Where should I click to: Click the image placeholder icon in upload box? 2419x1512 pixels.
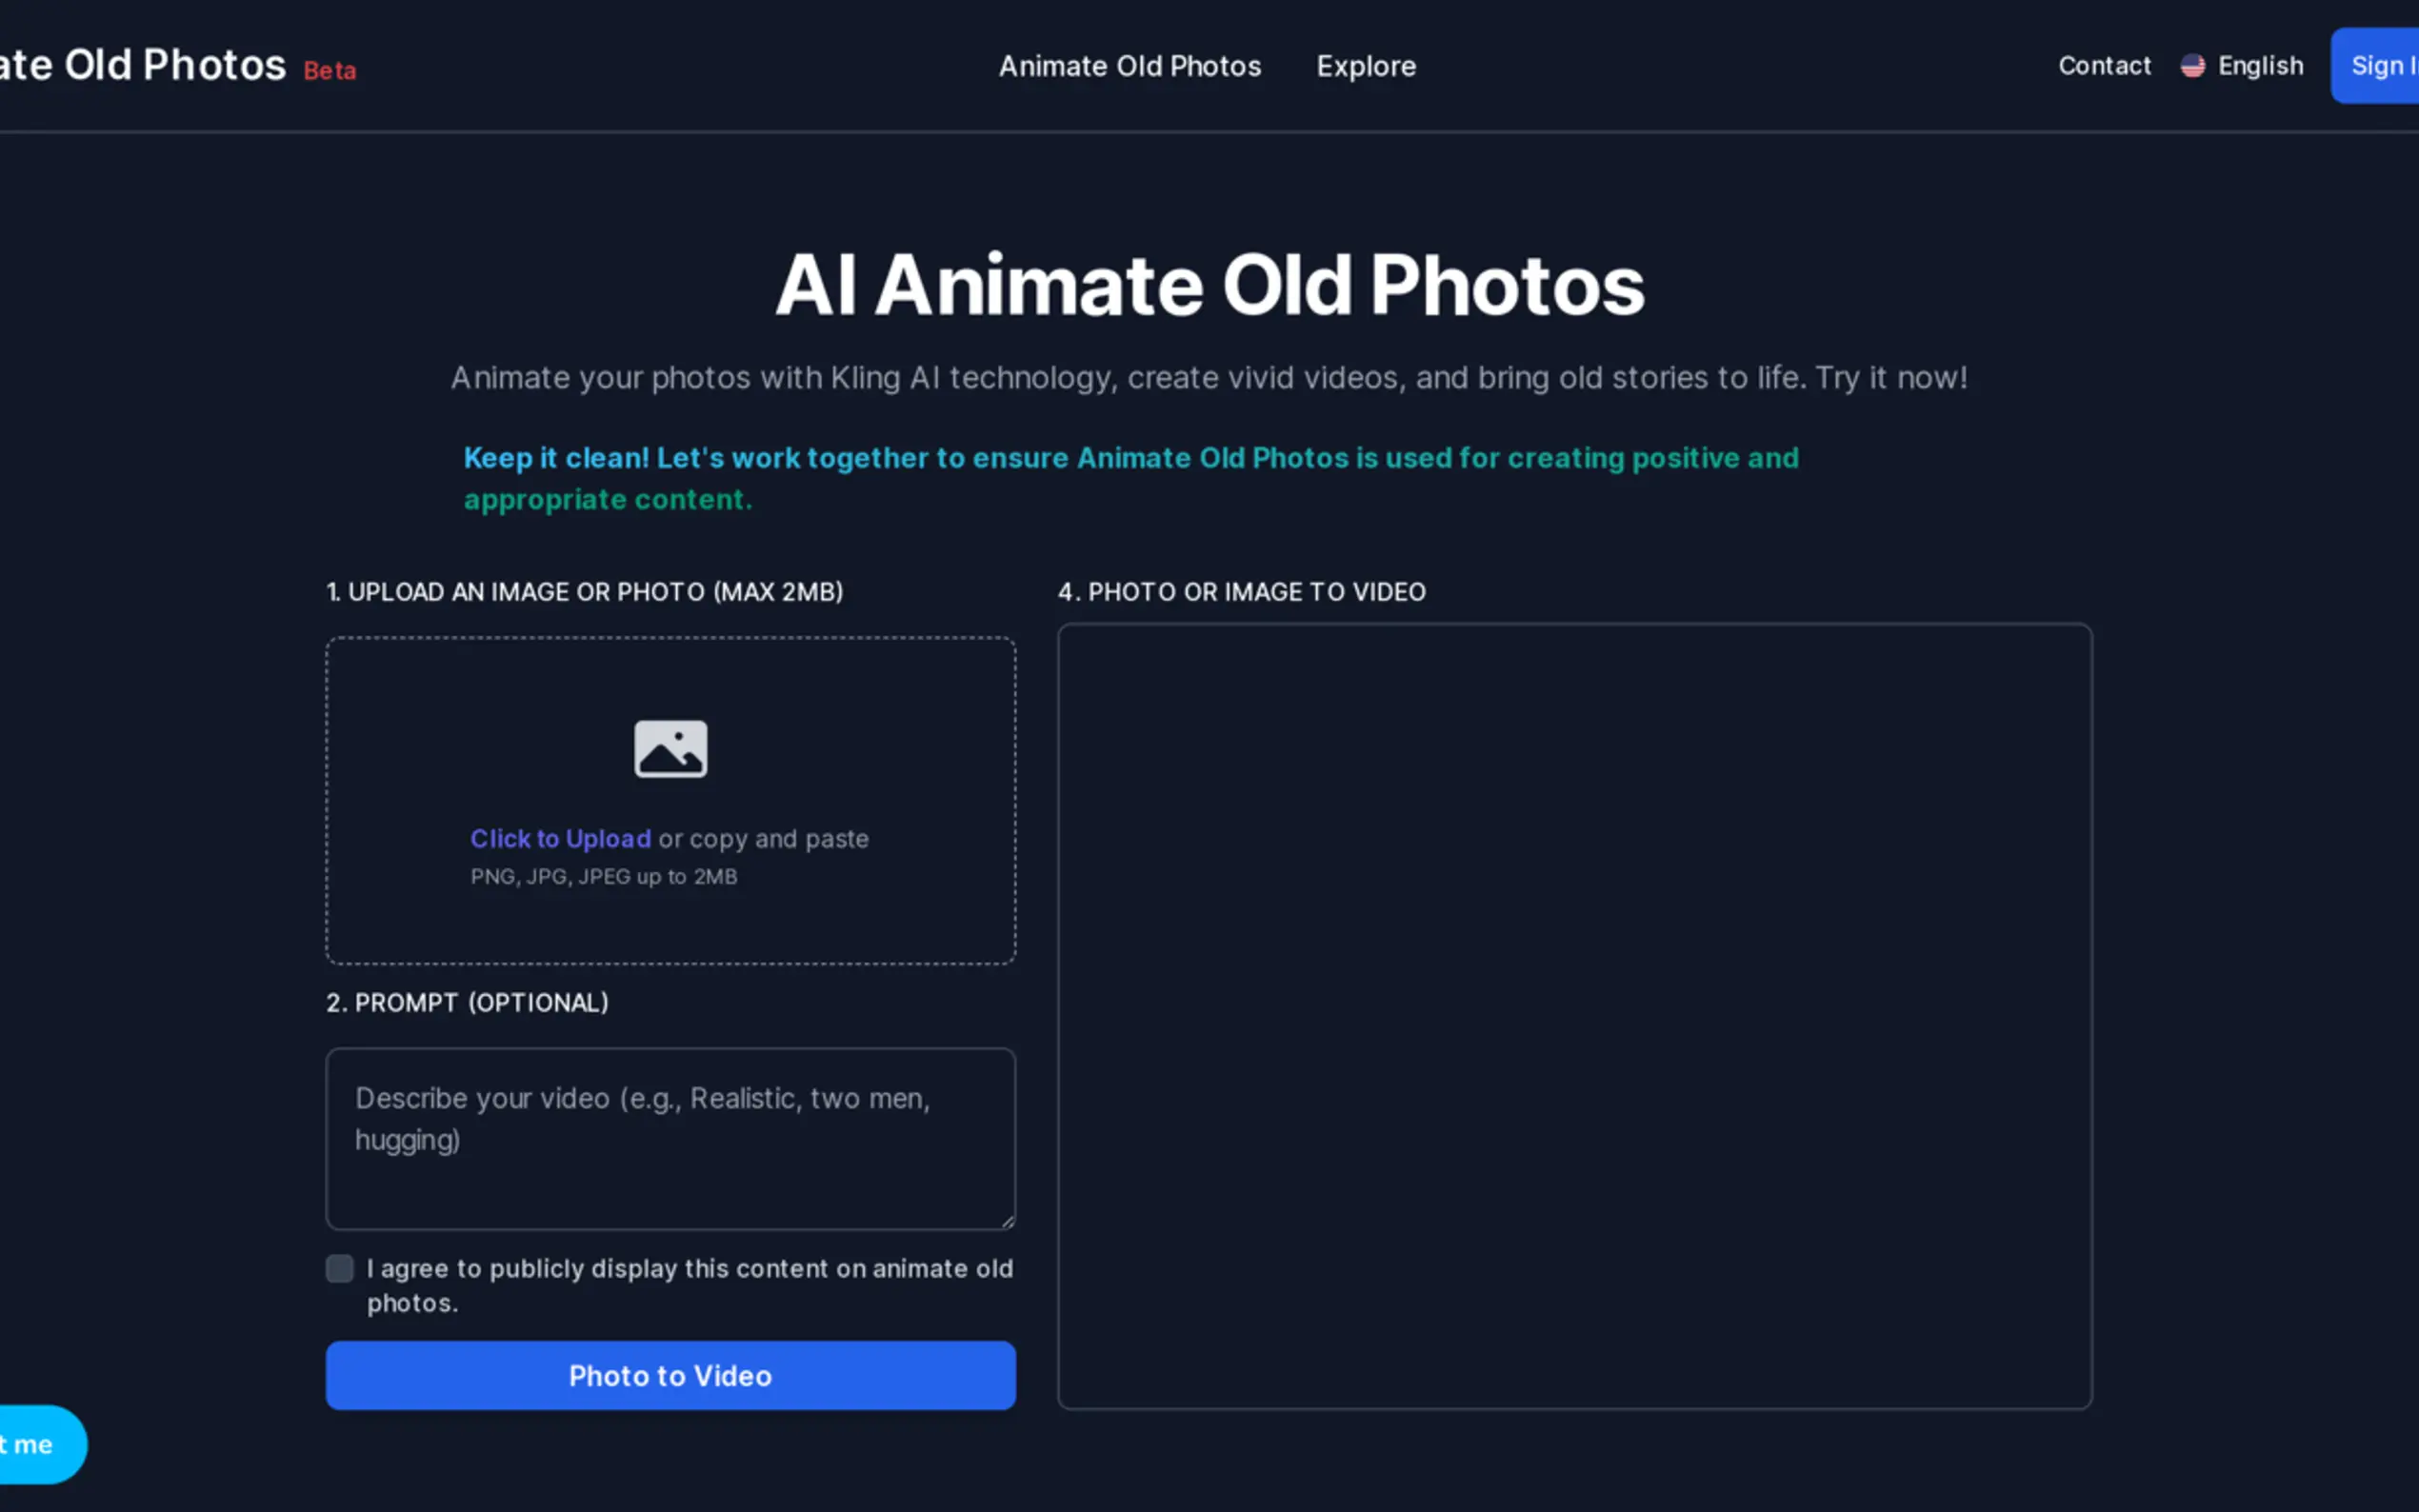(670, 748)
